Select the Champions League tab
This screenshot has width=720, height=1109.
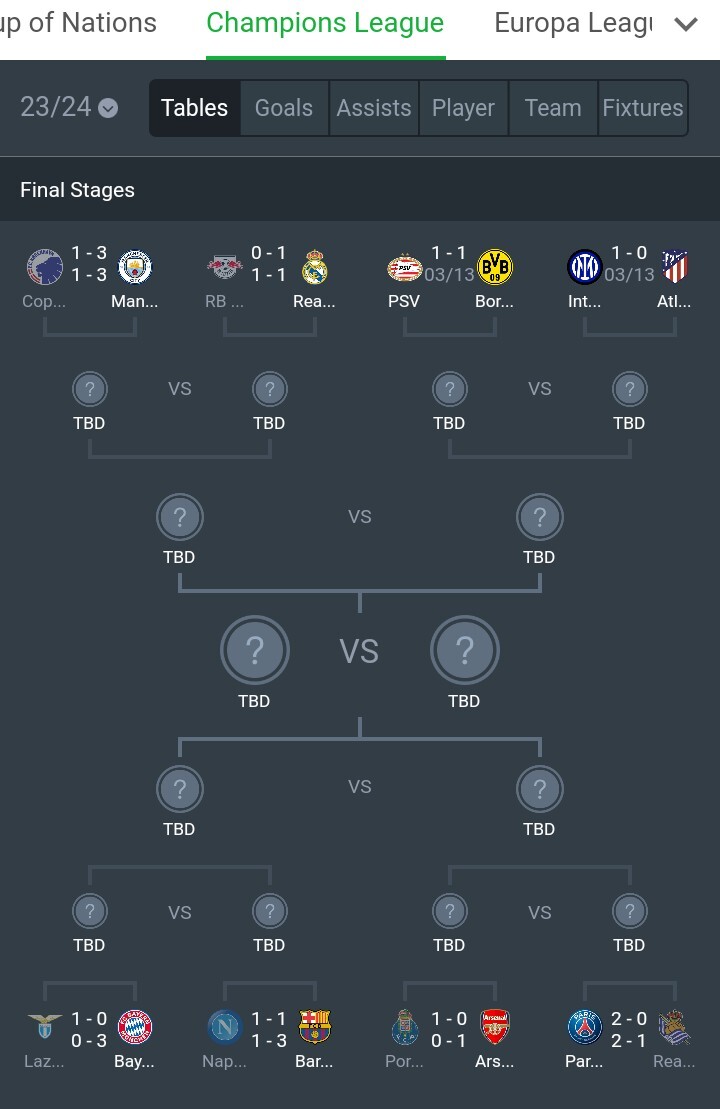point(325,23)
